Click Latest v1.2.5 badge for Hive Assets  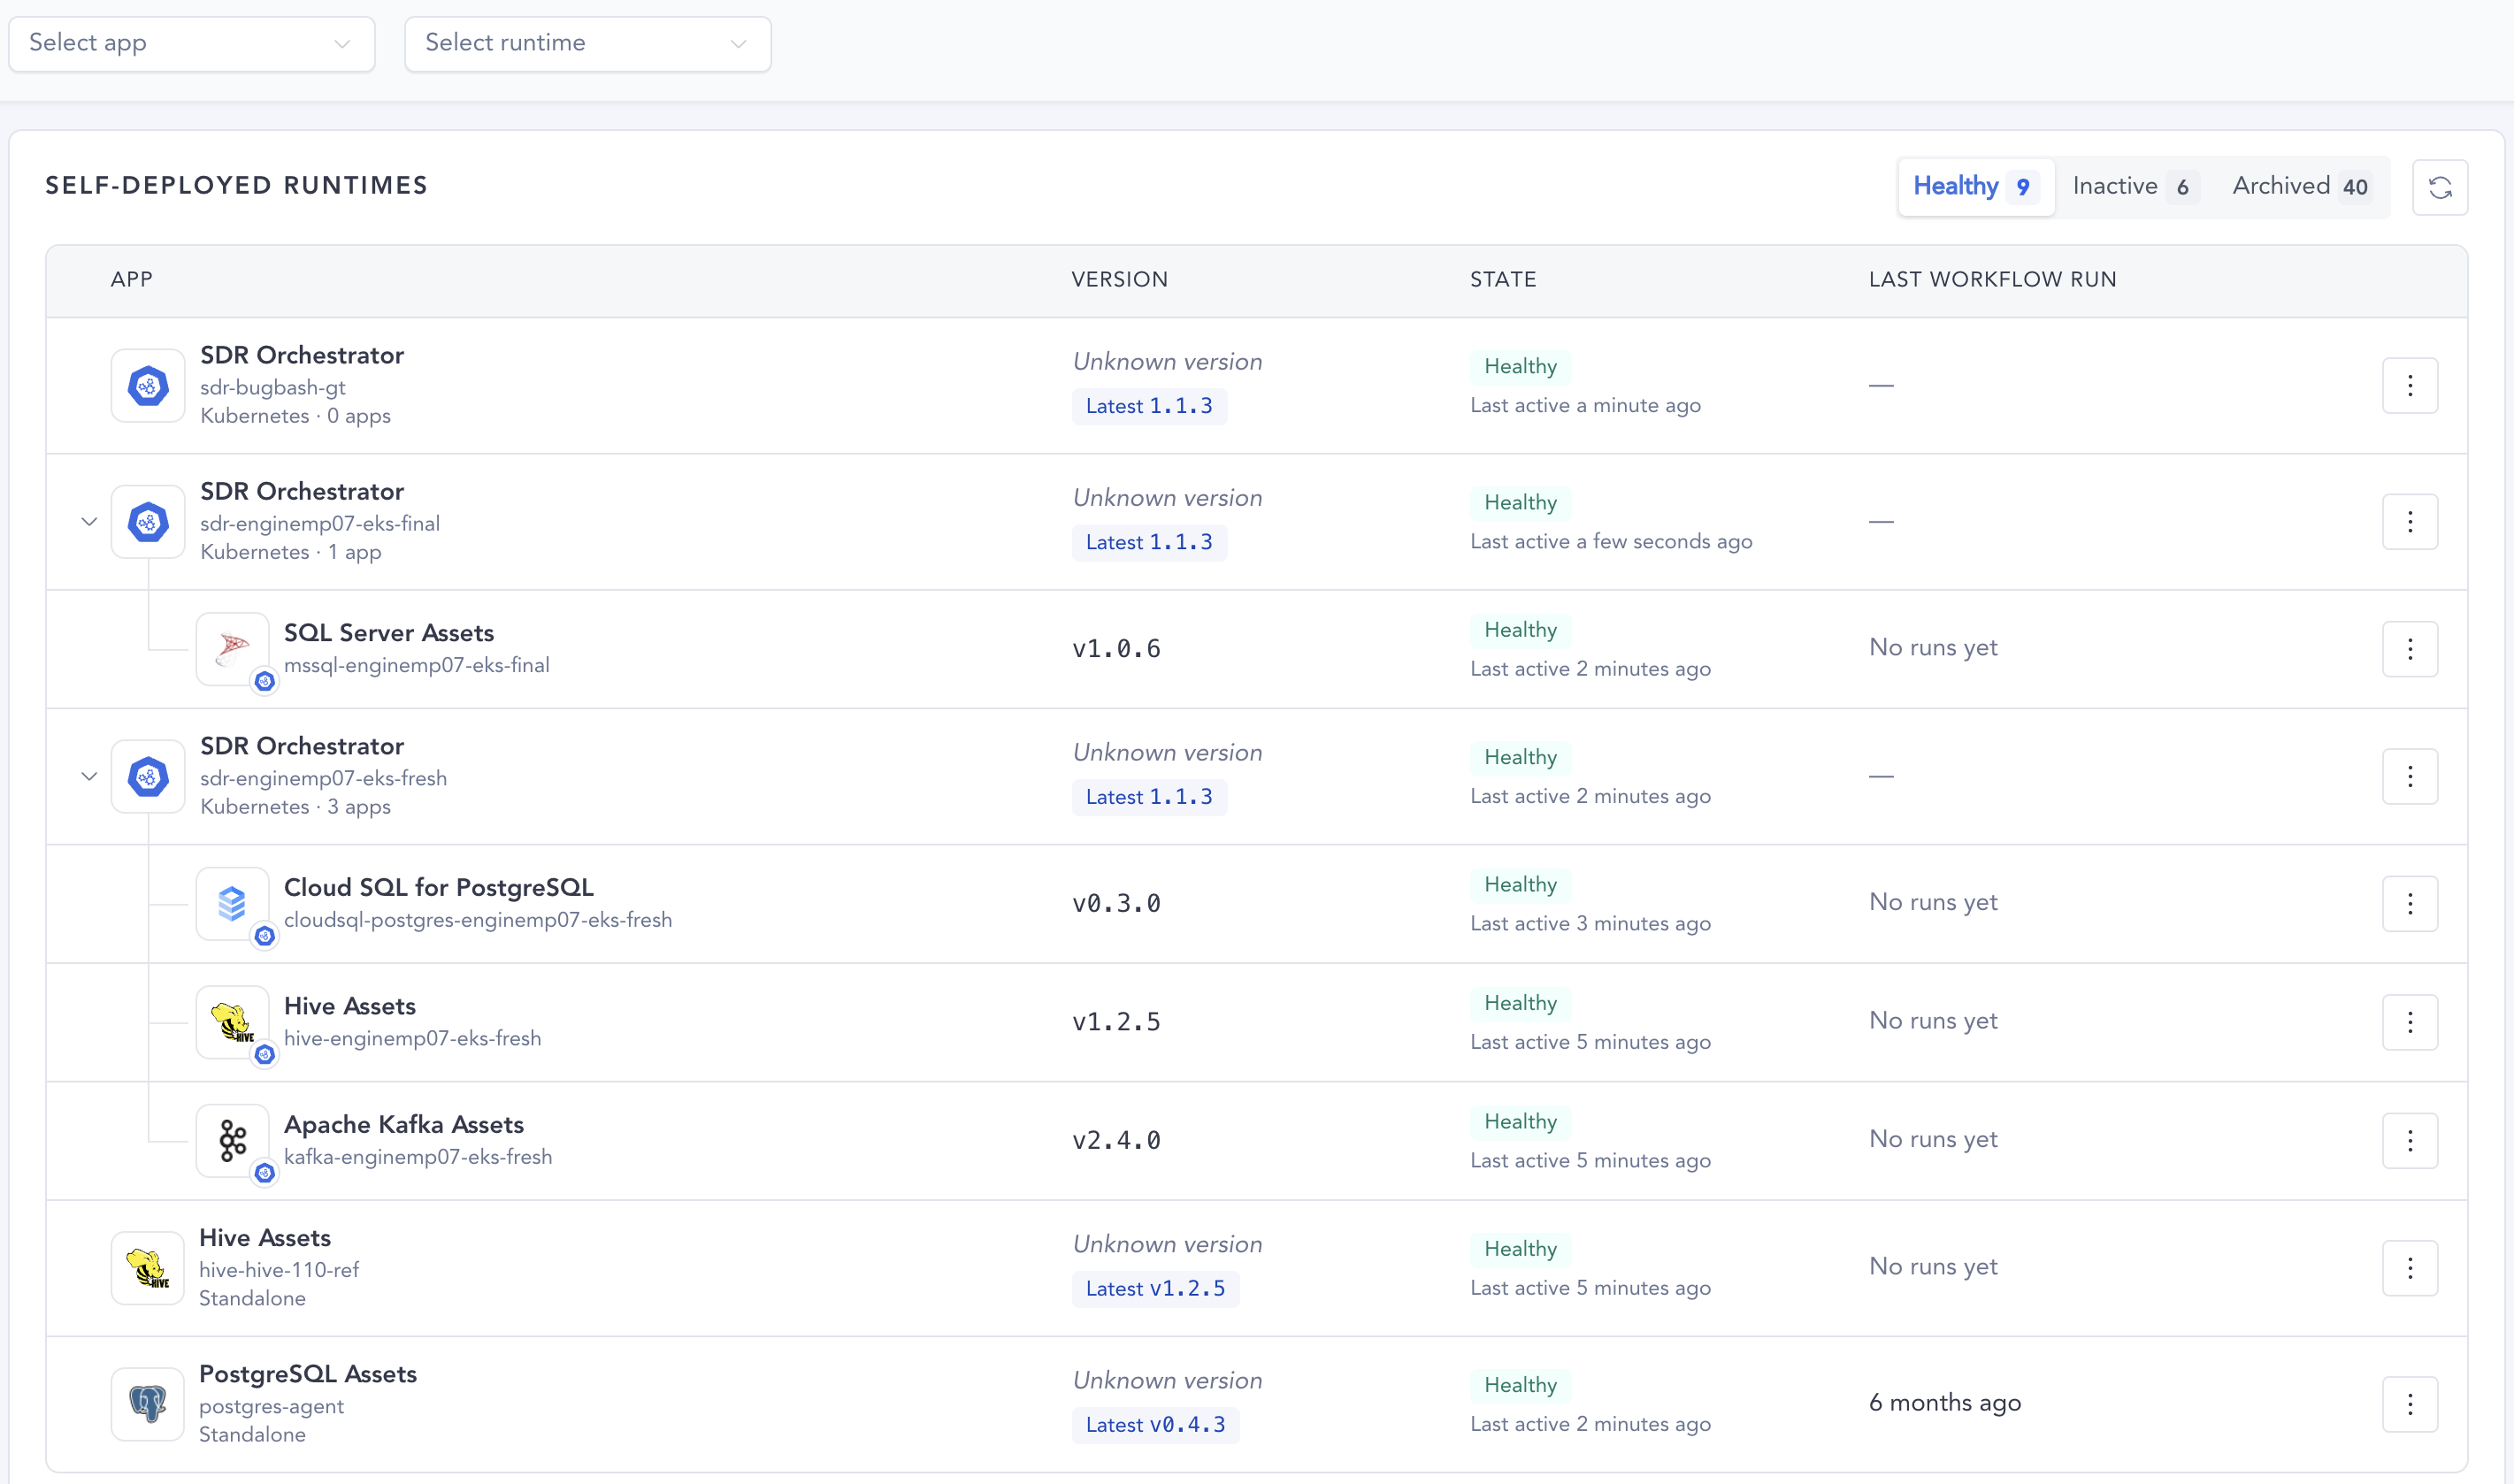click(1155, 1288)
